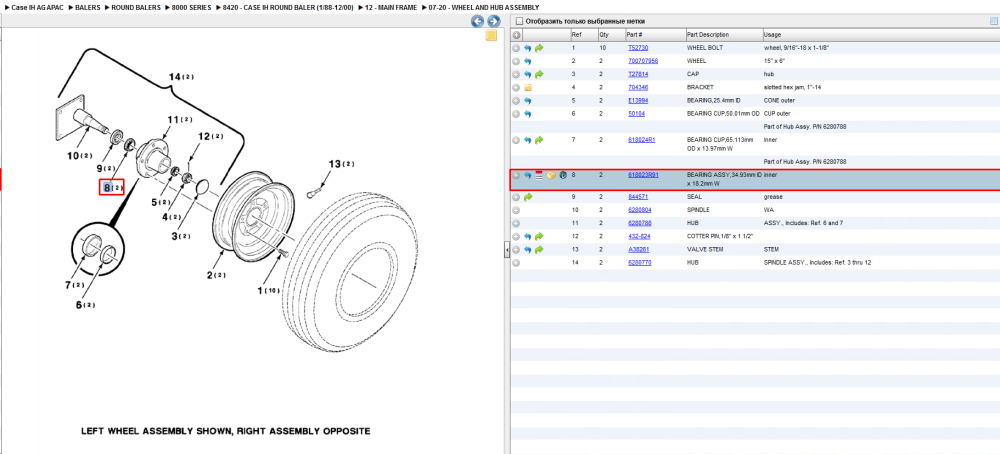Open part number link 432-824
1000x454 pixels.
638,236
